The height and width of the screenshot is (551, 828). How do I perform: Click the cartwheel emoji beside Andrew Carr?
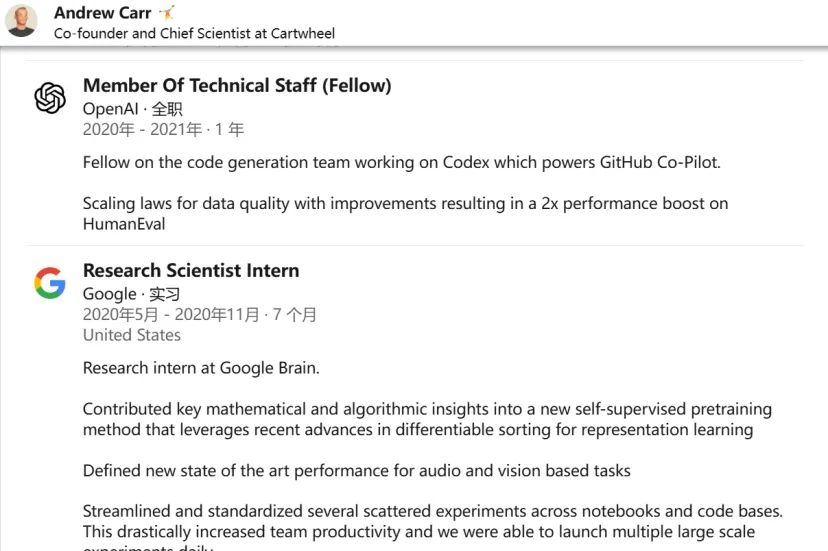167,12
